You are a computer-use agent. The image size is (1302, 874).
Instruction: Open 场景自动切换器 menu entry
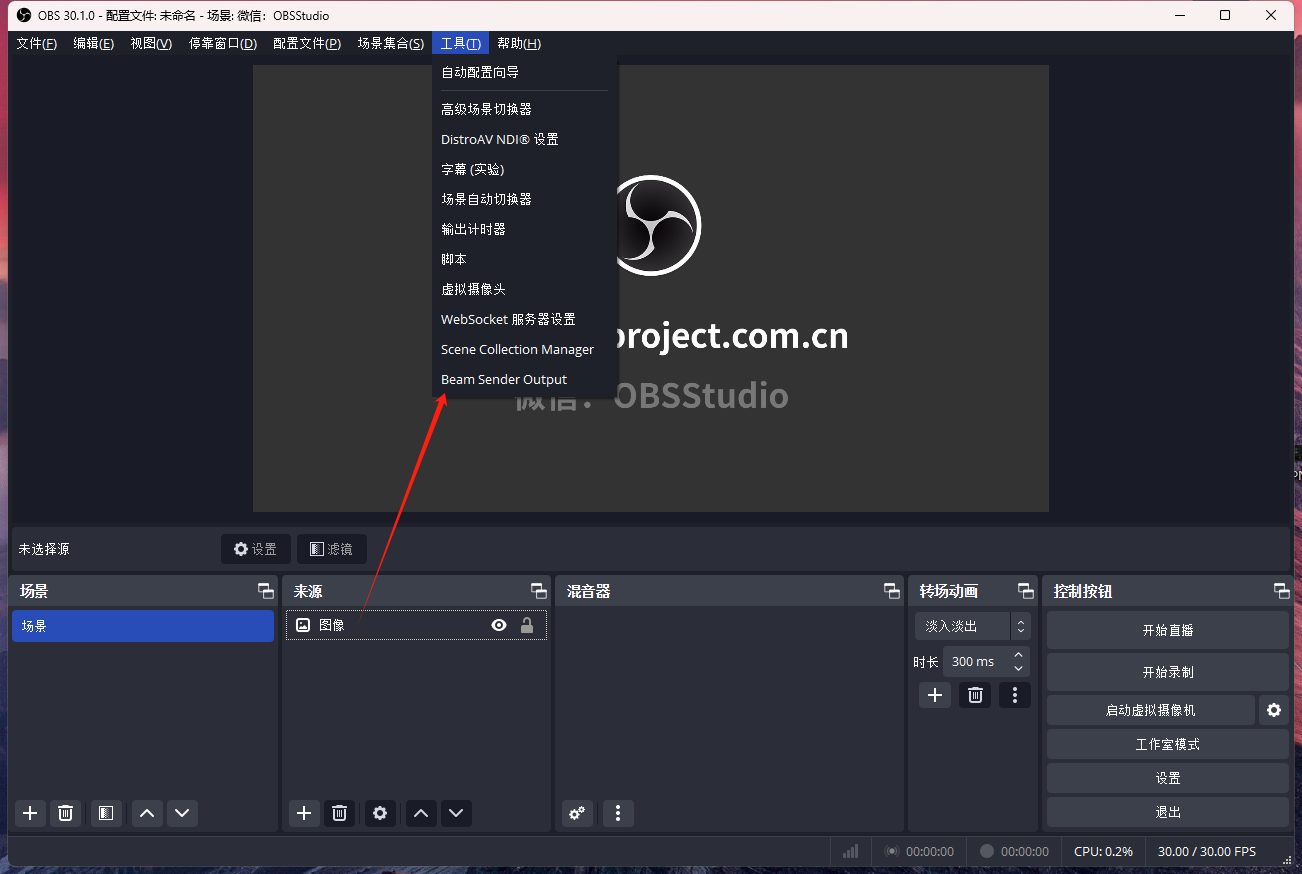point(526,199)
